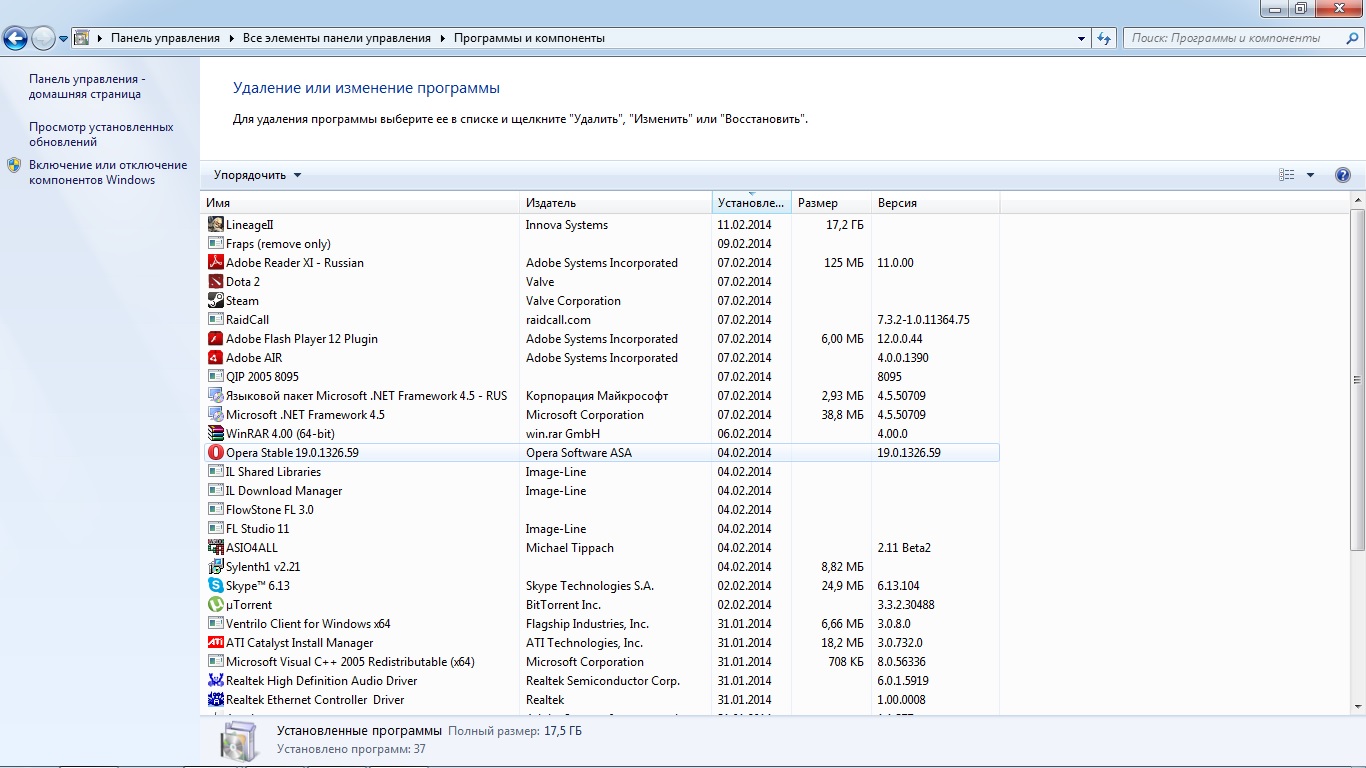The image size is (1366, 768).
Task: Click the Realtek Ethernet Controller Driver icon
Action: (x=215, y=700)
